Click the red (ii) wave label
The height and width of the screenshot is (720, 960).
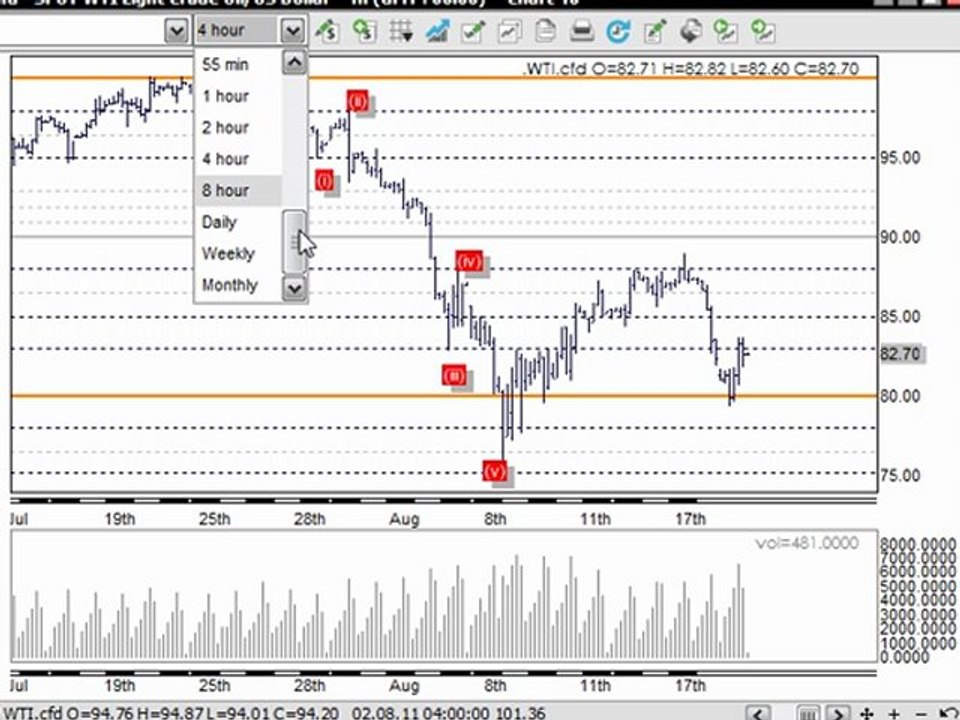[x=358, y=101]
